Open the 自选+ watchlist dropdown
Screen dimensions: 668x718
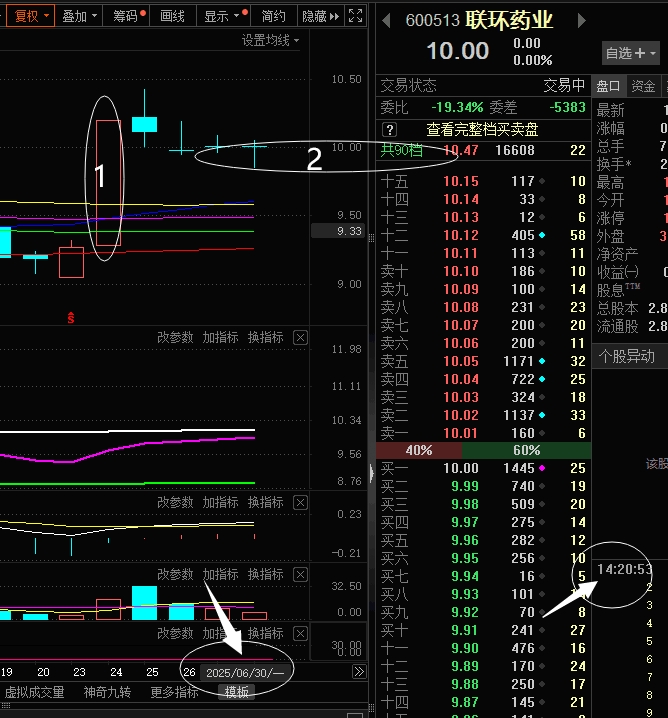tap(630, 53)
